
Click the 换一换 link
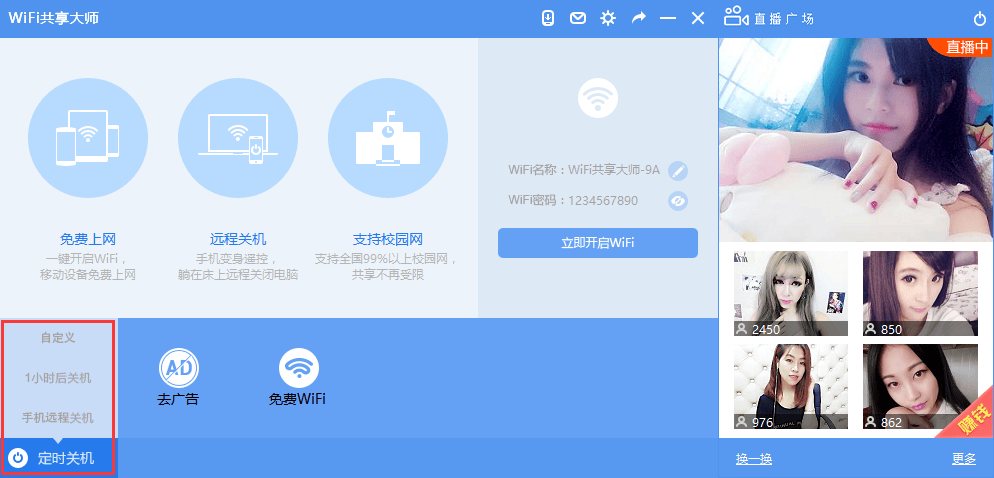754,459
